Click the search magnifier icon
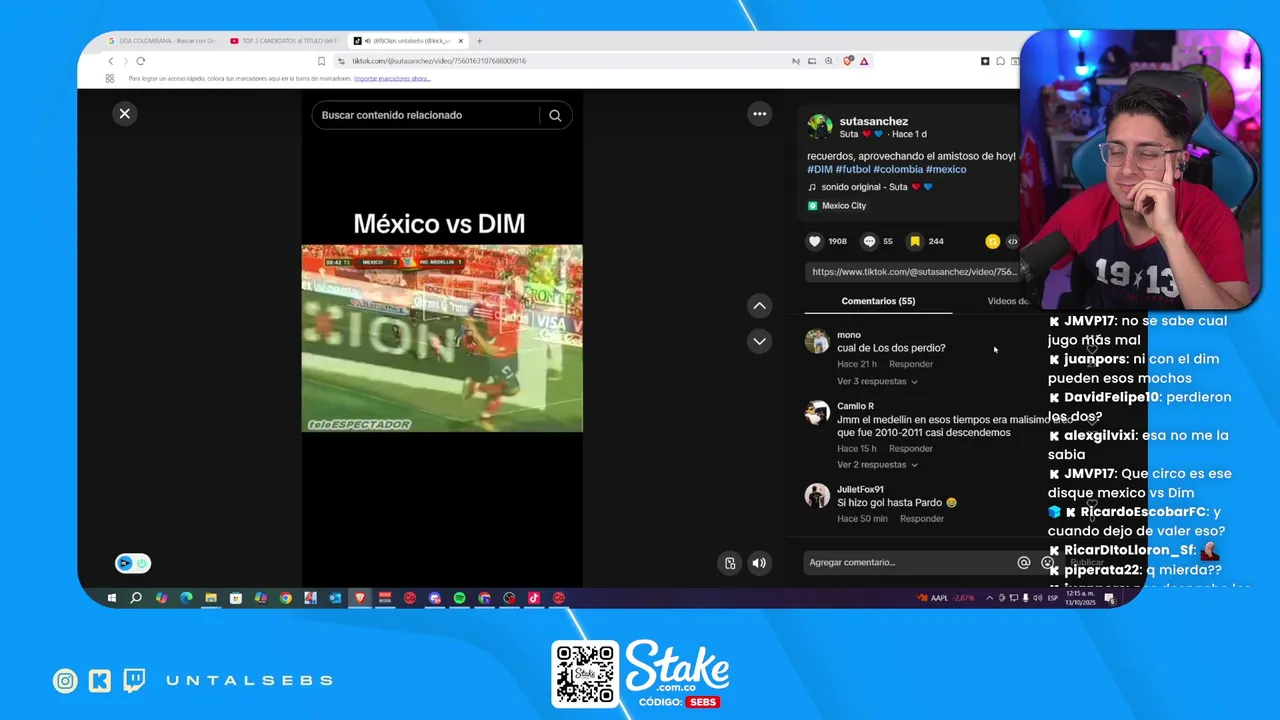 [x=555, y=115]
